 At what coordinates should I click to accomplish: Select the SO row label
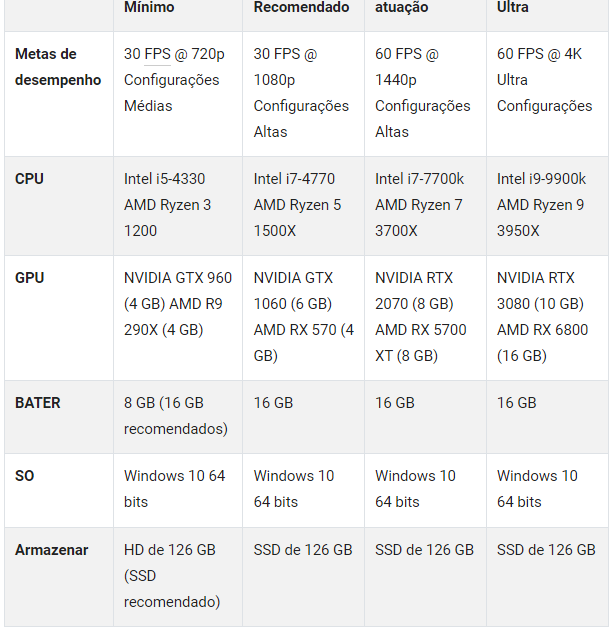25,476
